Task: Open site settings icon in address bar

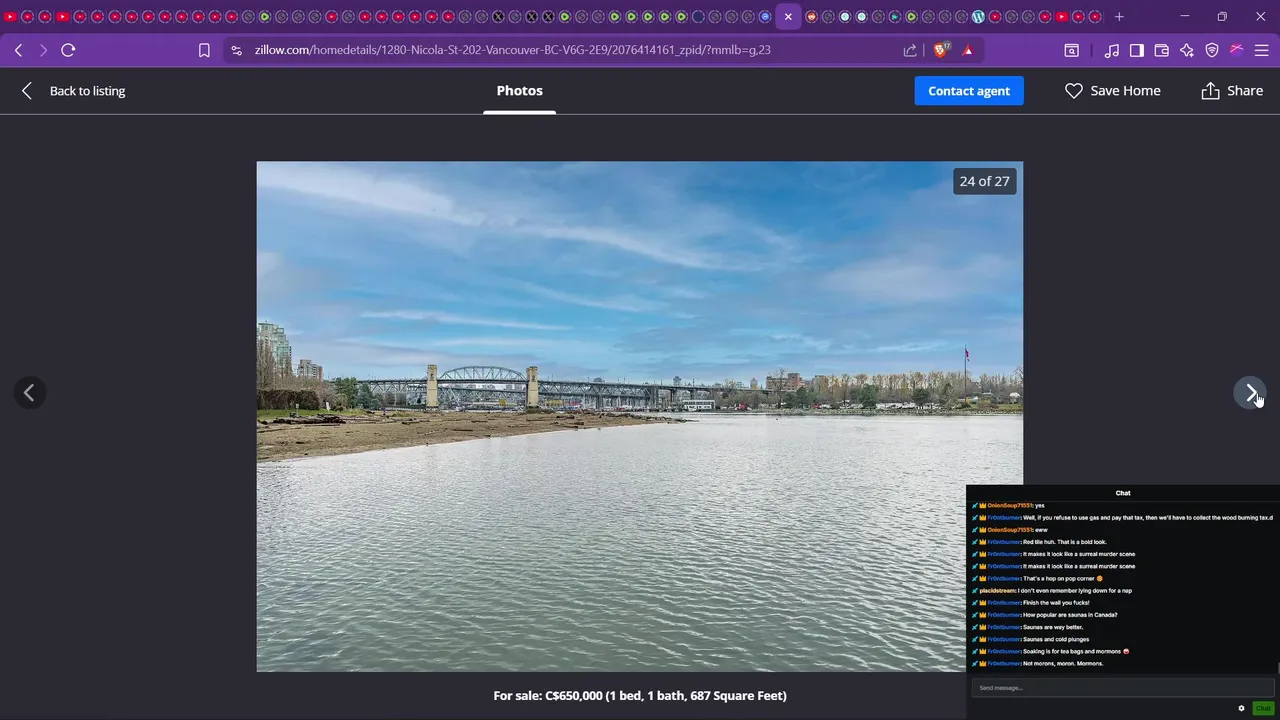Action: (x=235, y=50)
